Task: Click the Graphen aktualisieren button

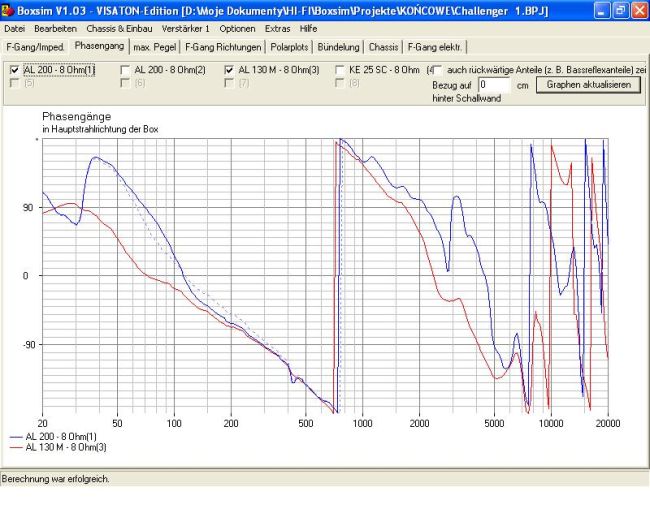Action: tap(588, 85)
